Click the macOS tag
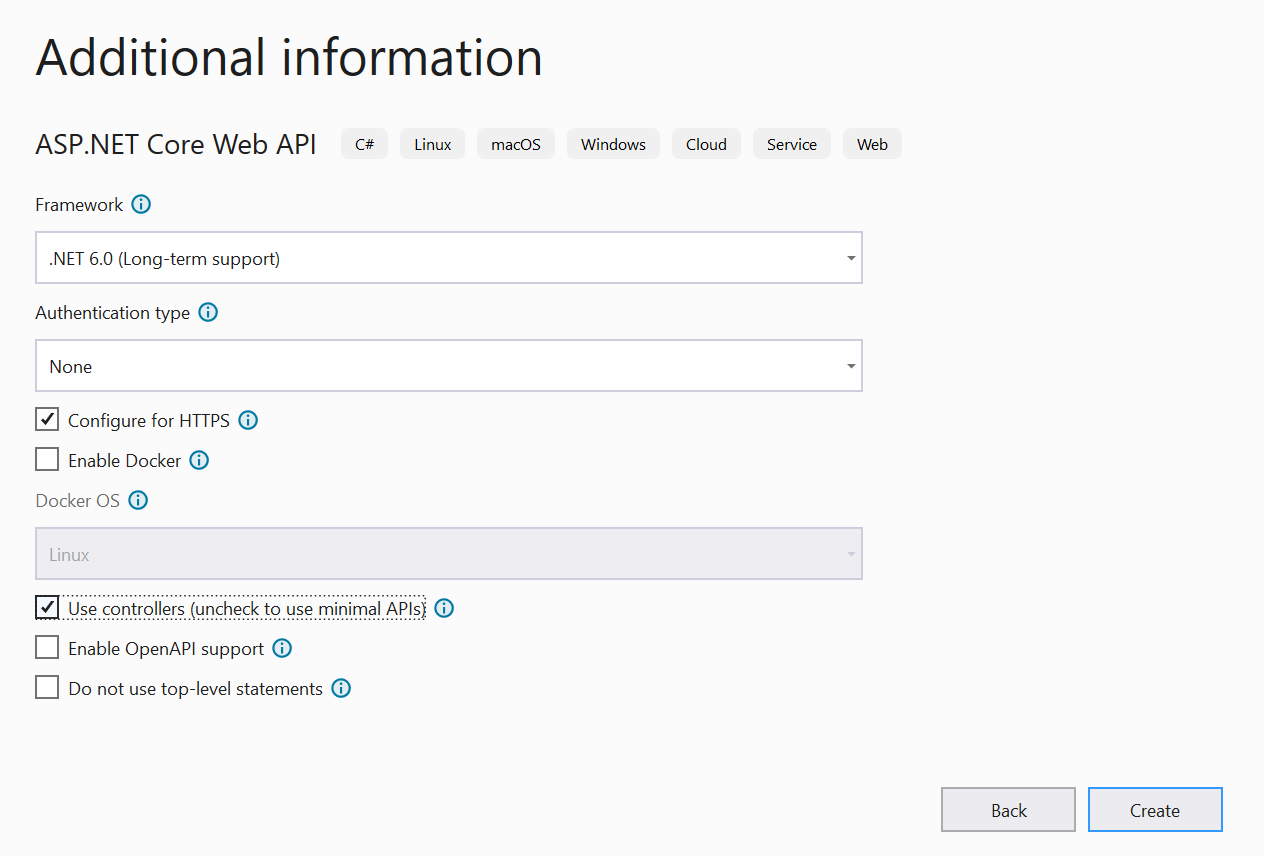The width and height of the screenshot is (1264, 856). 516,144
